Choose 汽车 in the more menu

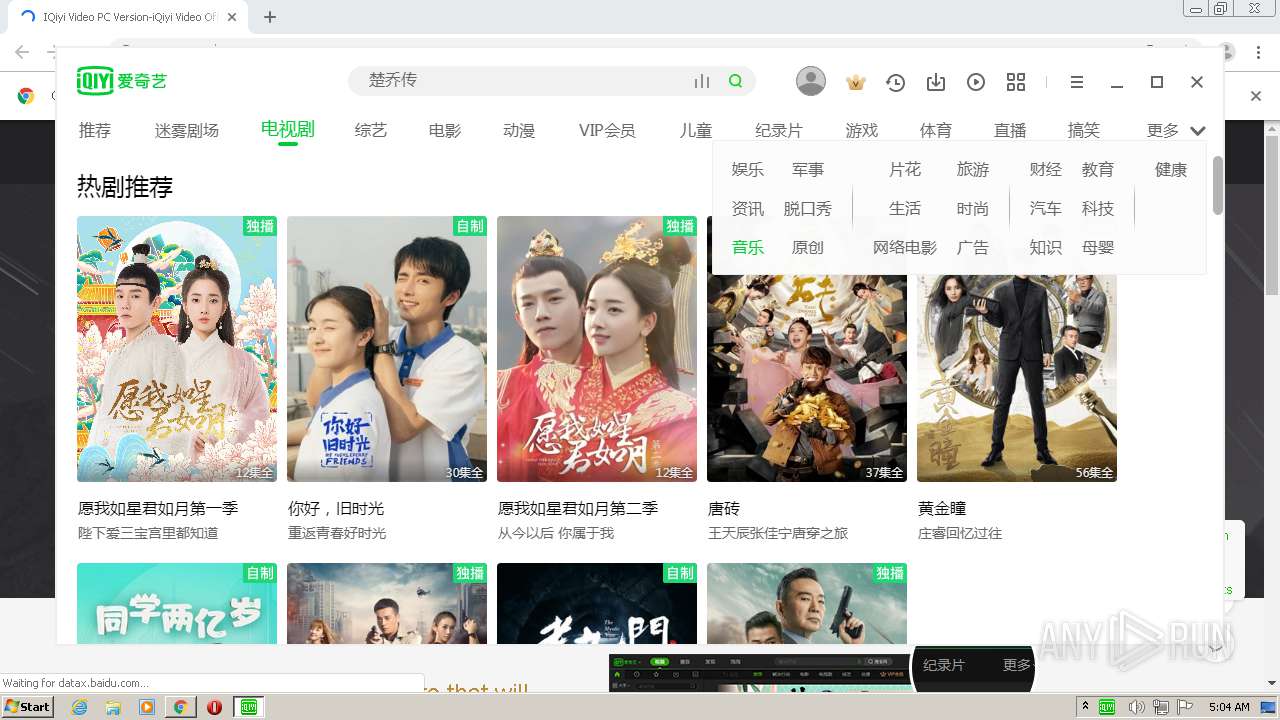coord(1046,209)
